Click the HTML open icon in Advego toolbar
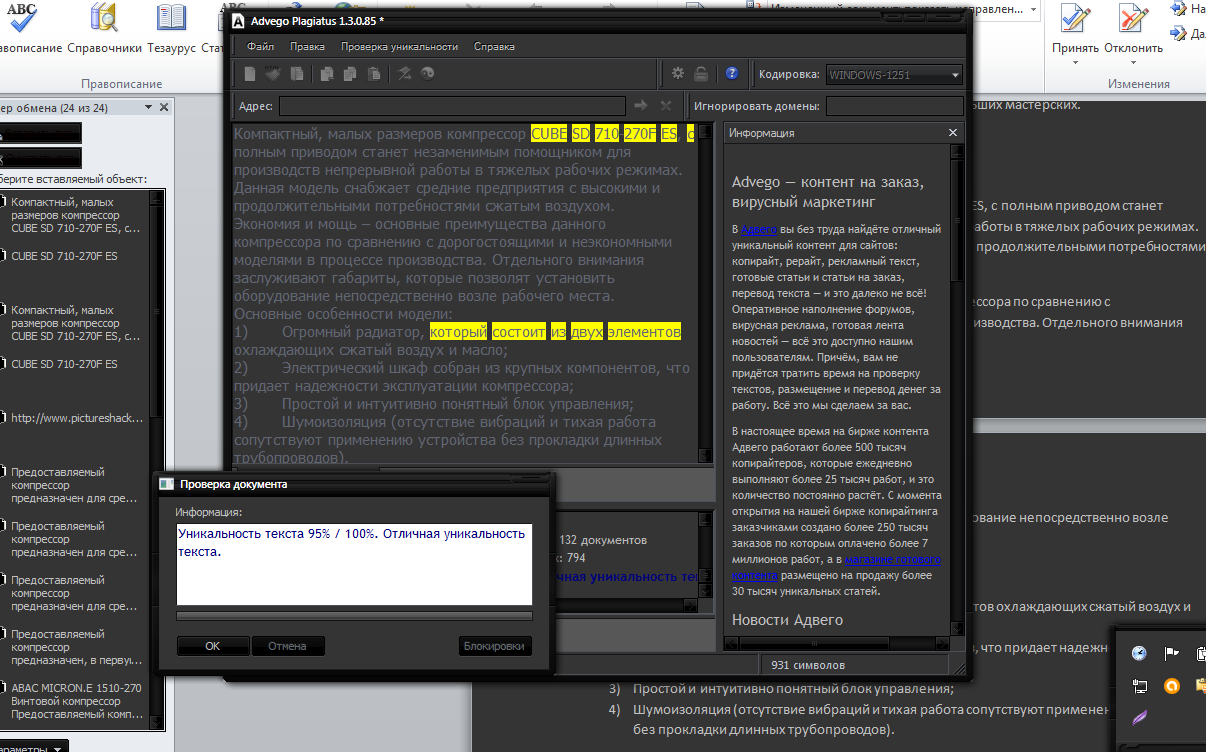Screen dimensions: 1206x752 [x=272, y=73]
